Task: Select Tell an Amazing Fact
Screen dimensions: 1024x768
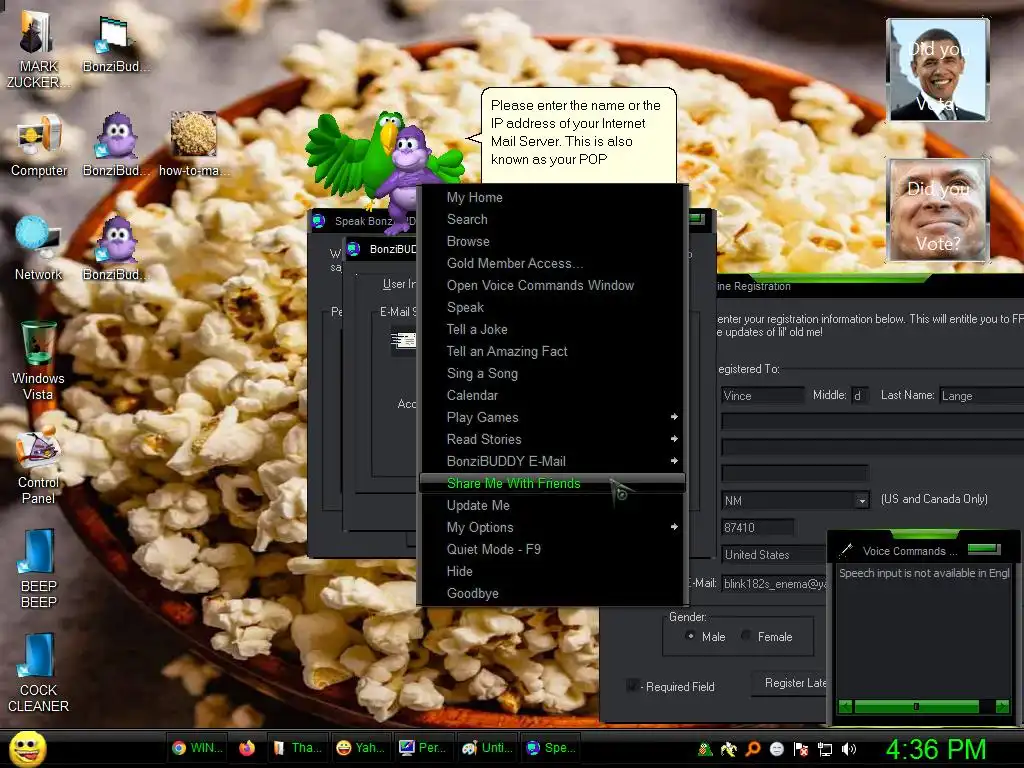Action: point(552,351)
